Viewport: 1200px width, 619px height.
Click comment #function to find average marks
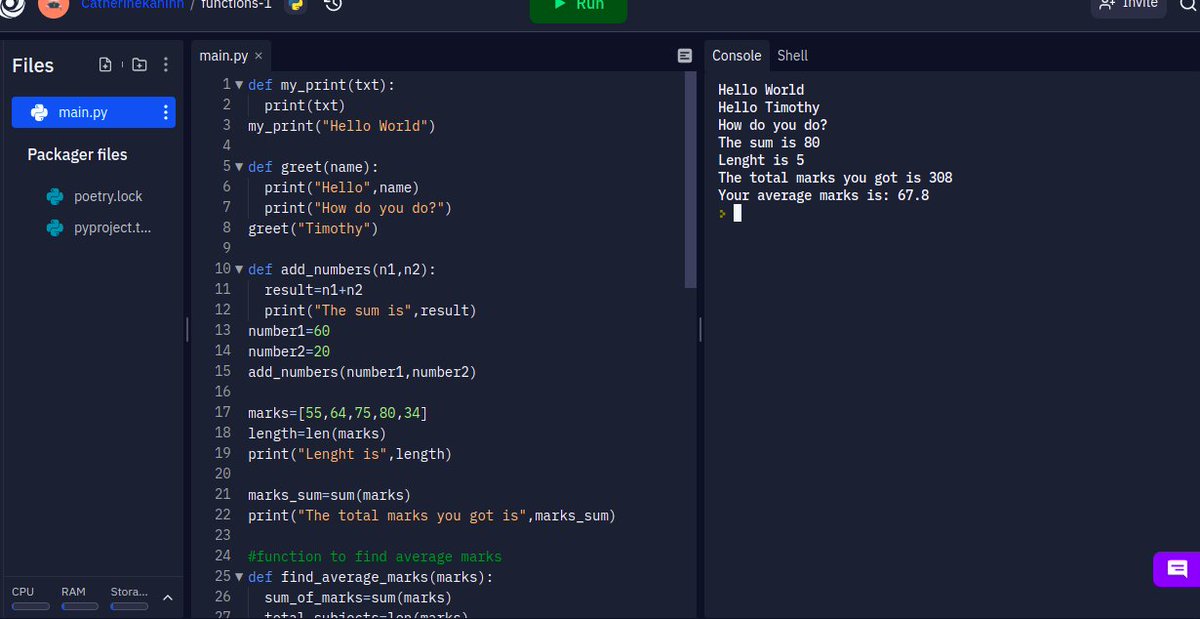coord(375,556)
